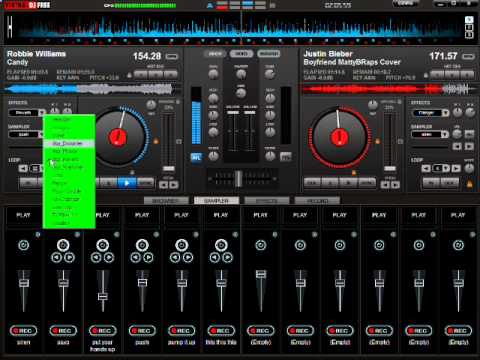
Task: Open the right deck sampler dropdown
Action: pyautogui.click(x=445, y=134)
